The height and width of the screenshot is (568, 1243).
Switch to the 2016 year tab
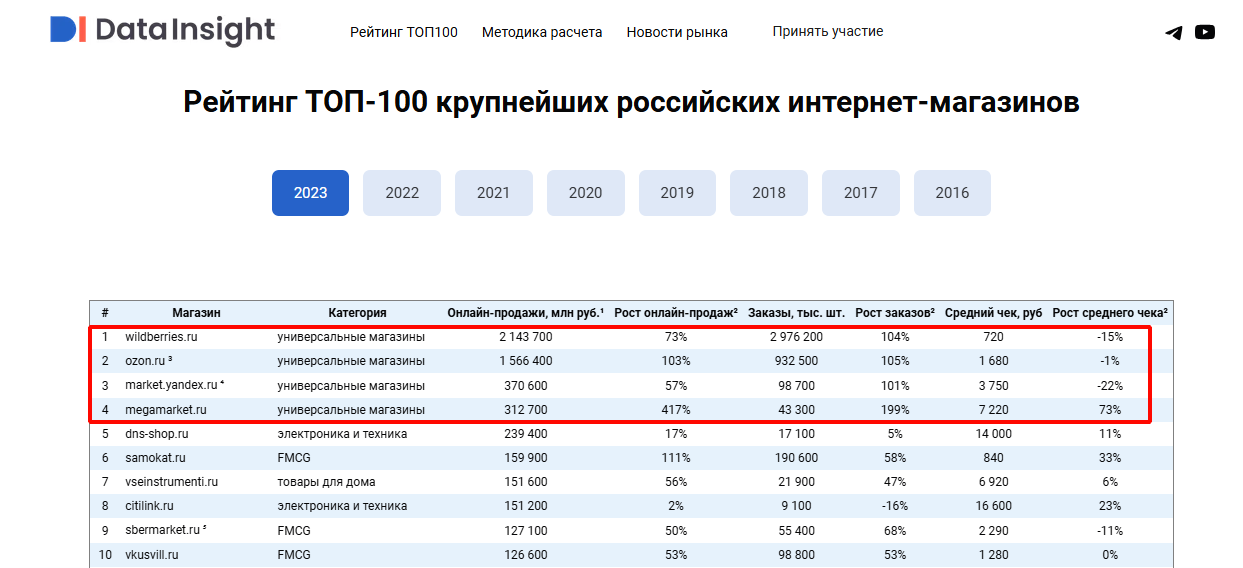952,193
